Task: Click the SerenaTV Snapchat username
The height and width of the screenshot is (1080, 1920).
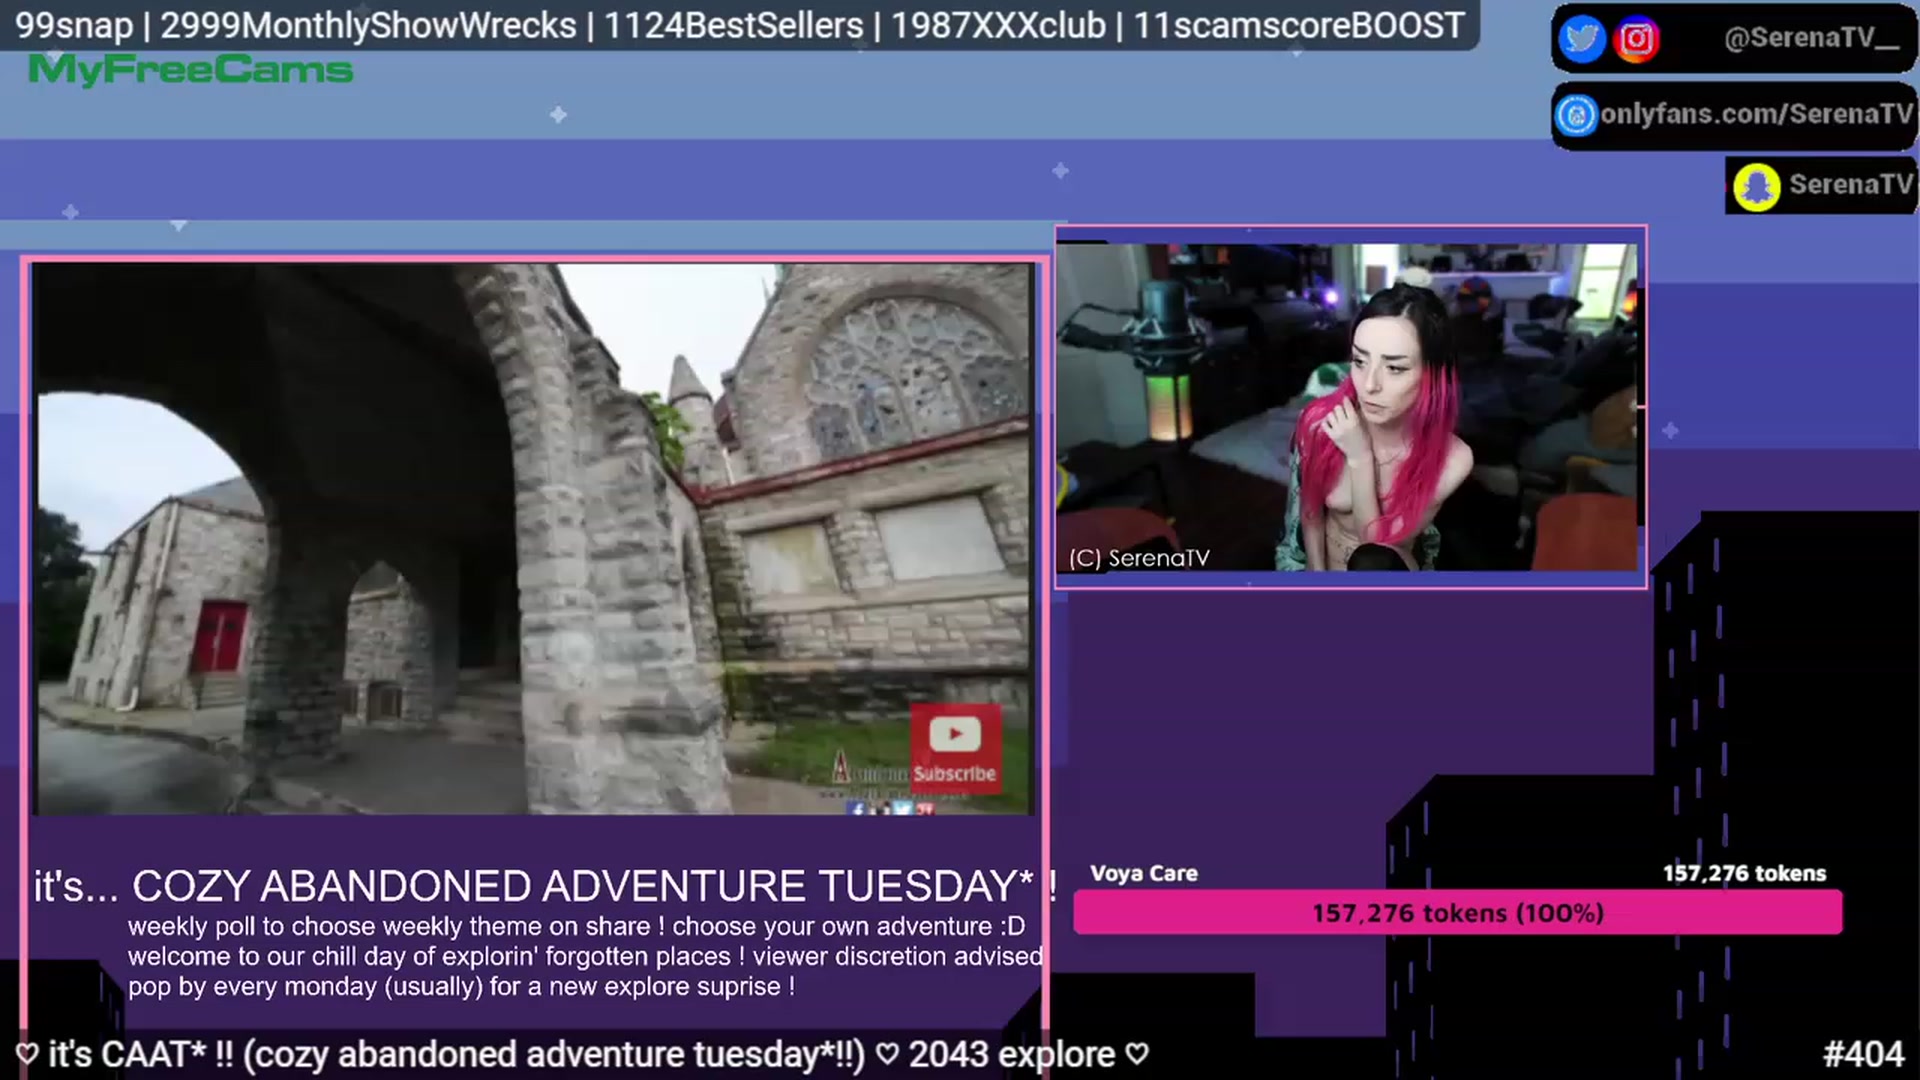Action: (1850, 184)
